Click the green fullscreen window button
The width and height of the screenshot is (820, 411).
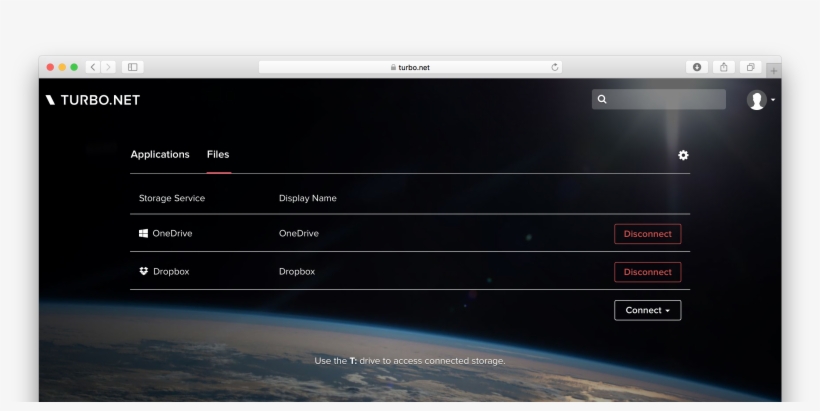(74, 67)
